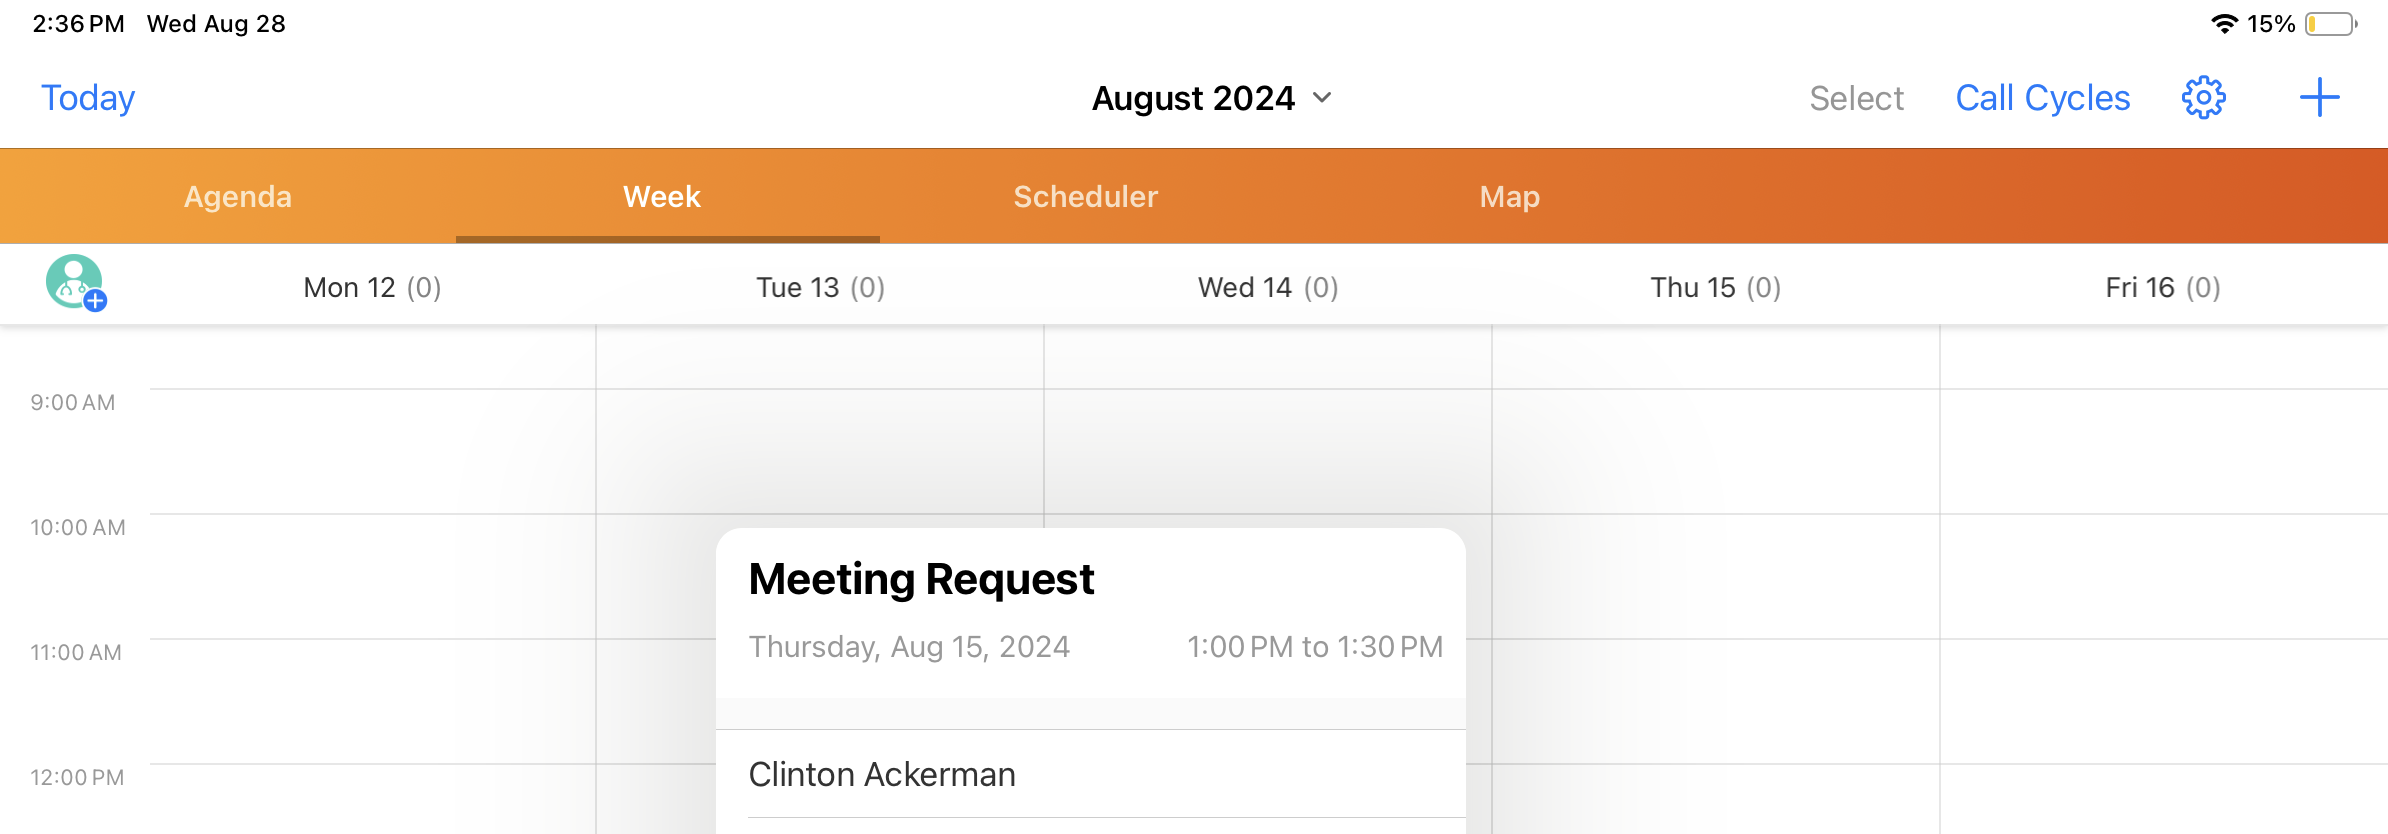Select the Thu 15 day header
Screen dimensions: 2388x834
tap(1715, 288)
